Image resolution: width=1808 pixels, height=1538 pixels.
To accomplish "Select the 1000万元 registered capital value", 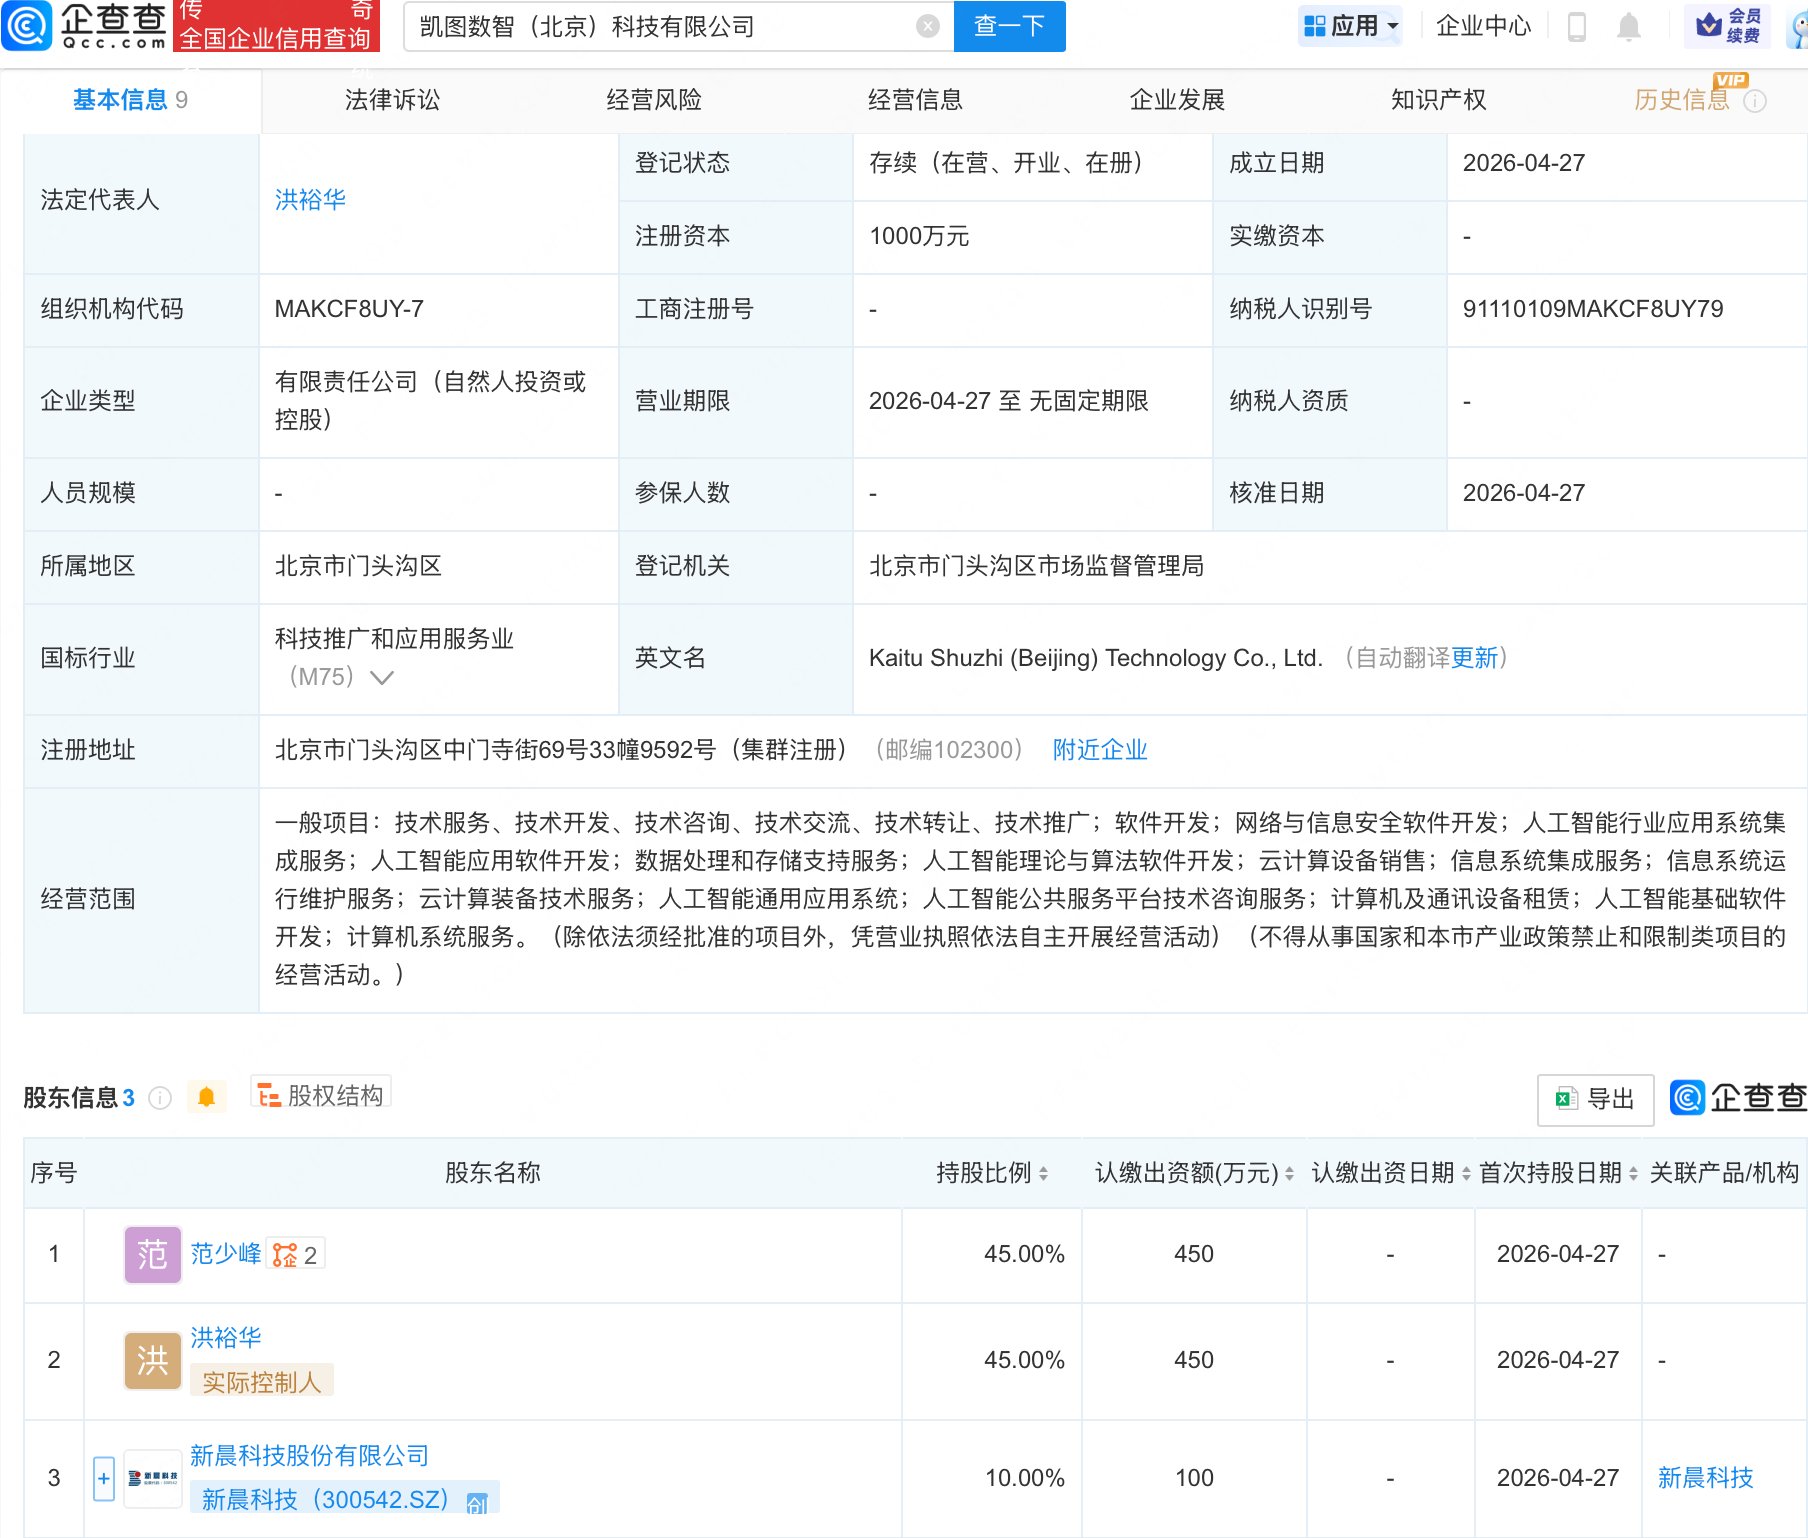I will coord(919,236).
